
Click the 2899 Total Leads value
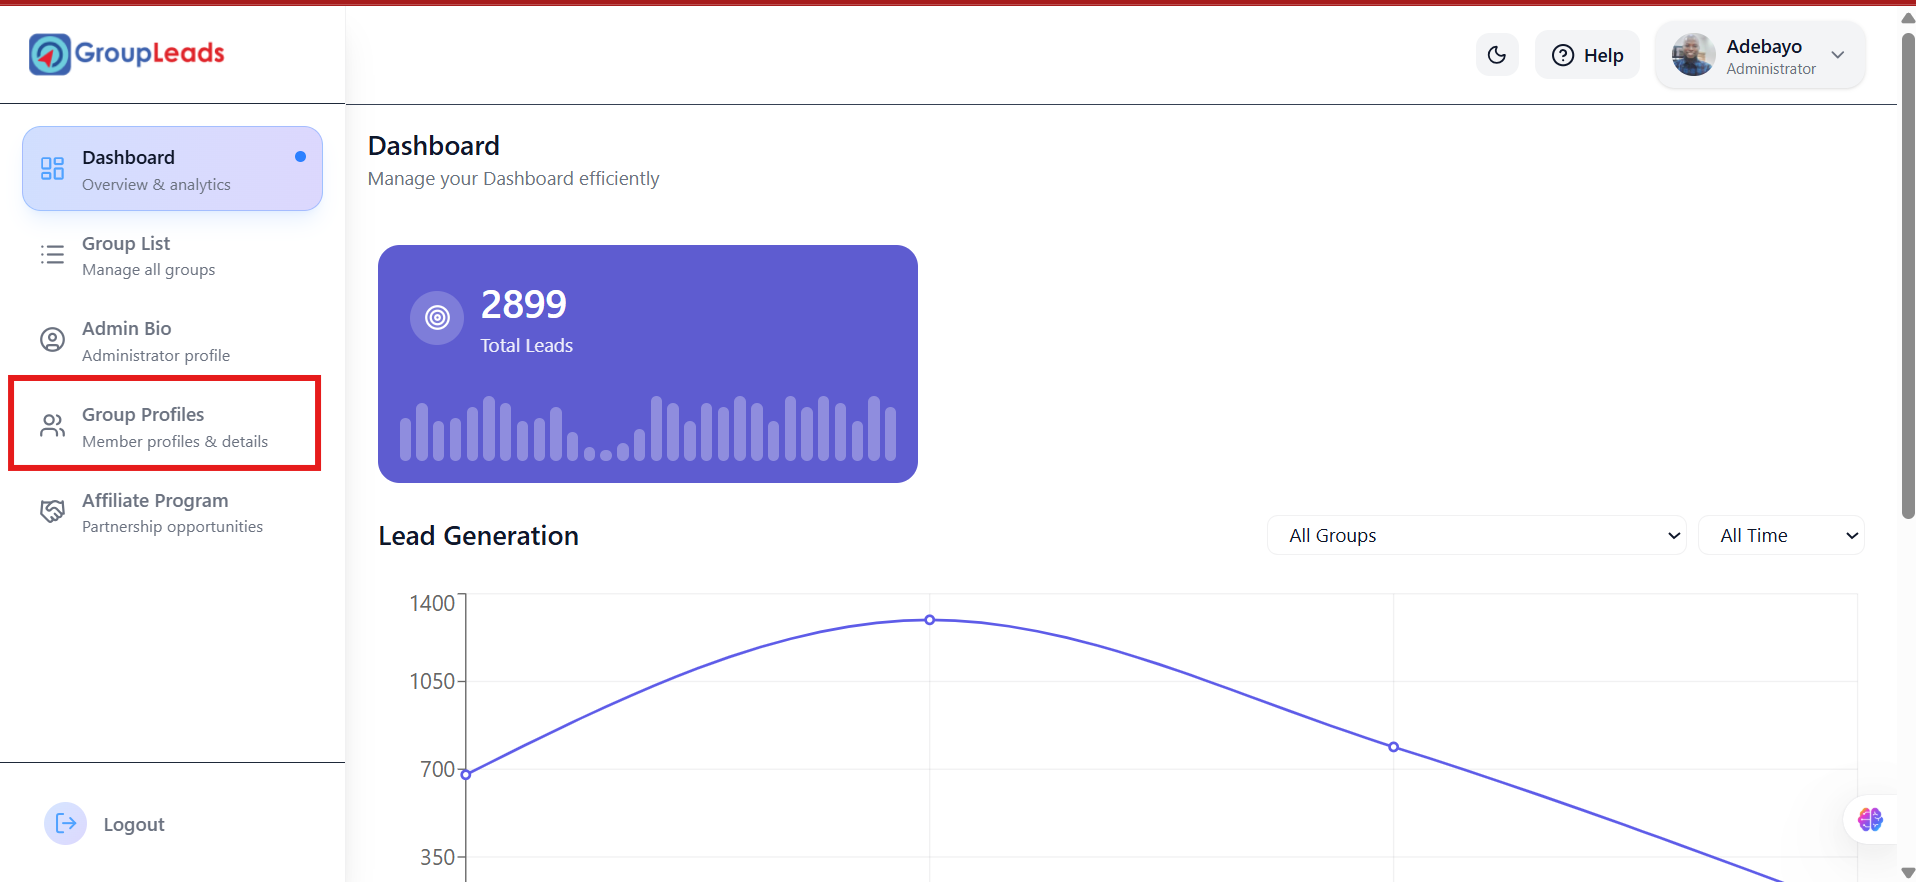point(524,304)
